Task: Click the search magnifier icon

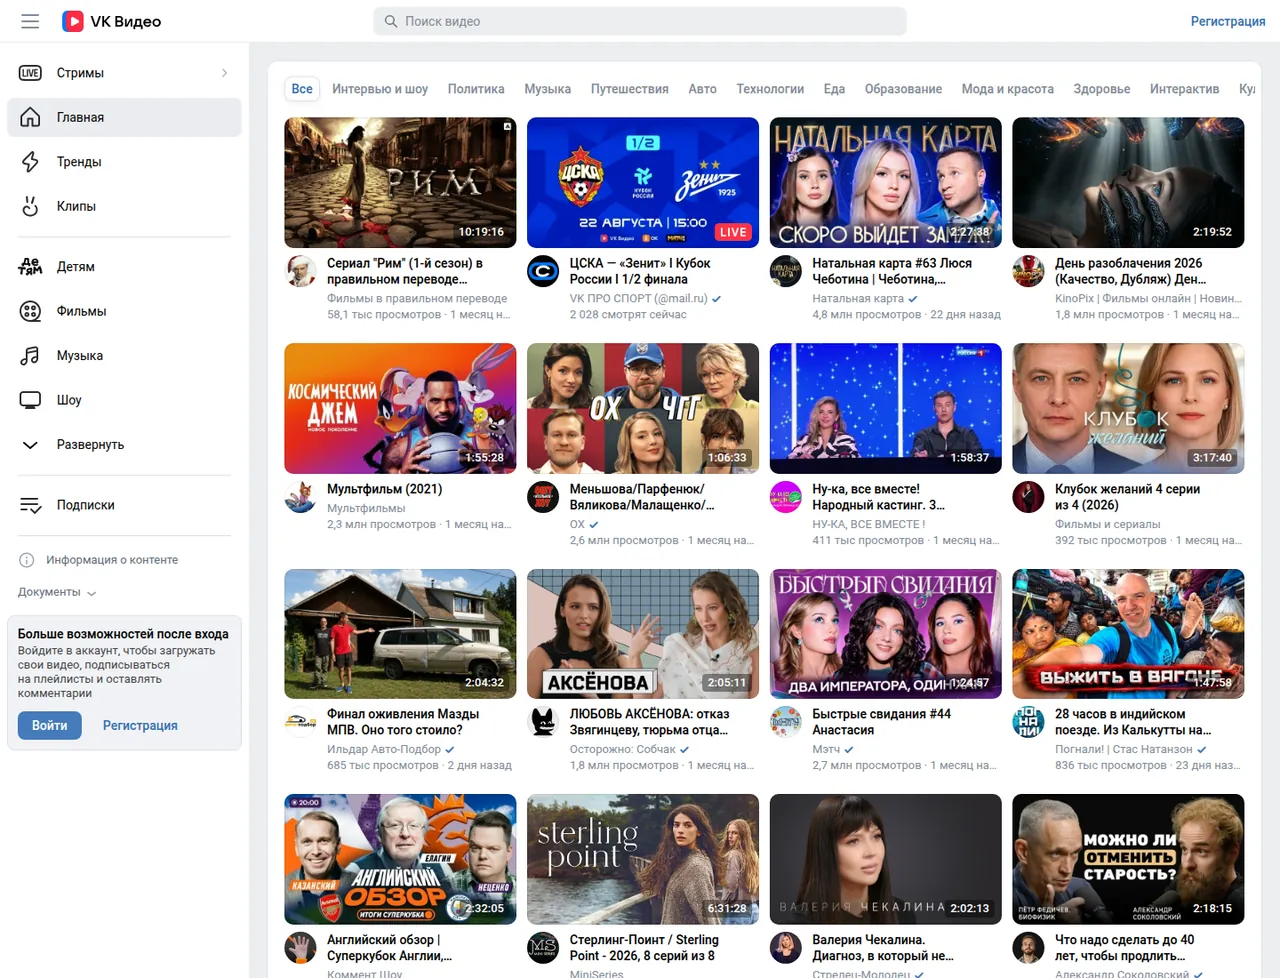Action: (391, 21)
